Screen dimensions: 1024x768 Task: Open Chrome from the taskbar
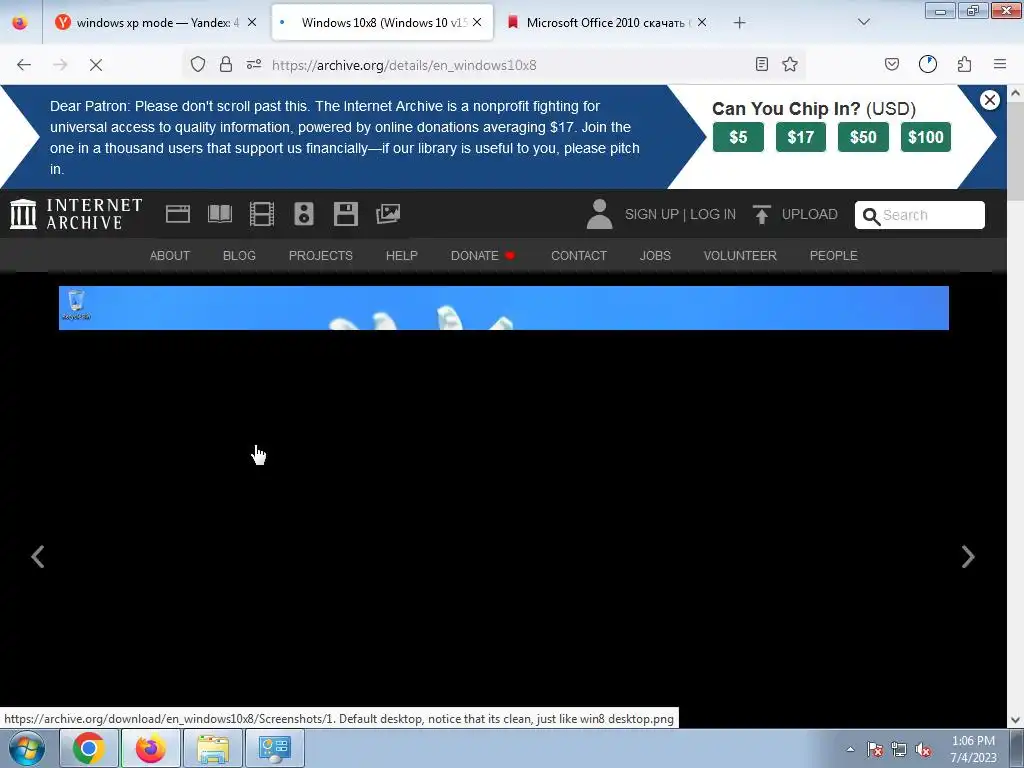(89, 748)
